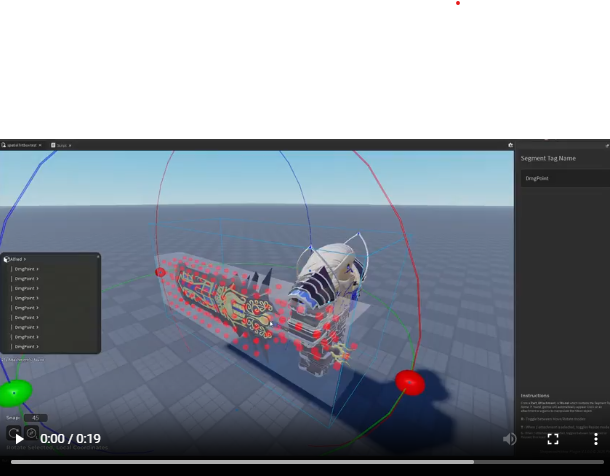Screen dimensions: 610x476
Task: Toggle the local coordinates compass icon
Action: (32, 432)
